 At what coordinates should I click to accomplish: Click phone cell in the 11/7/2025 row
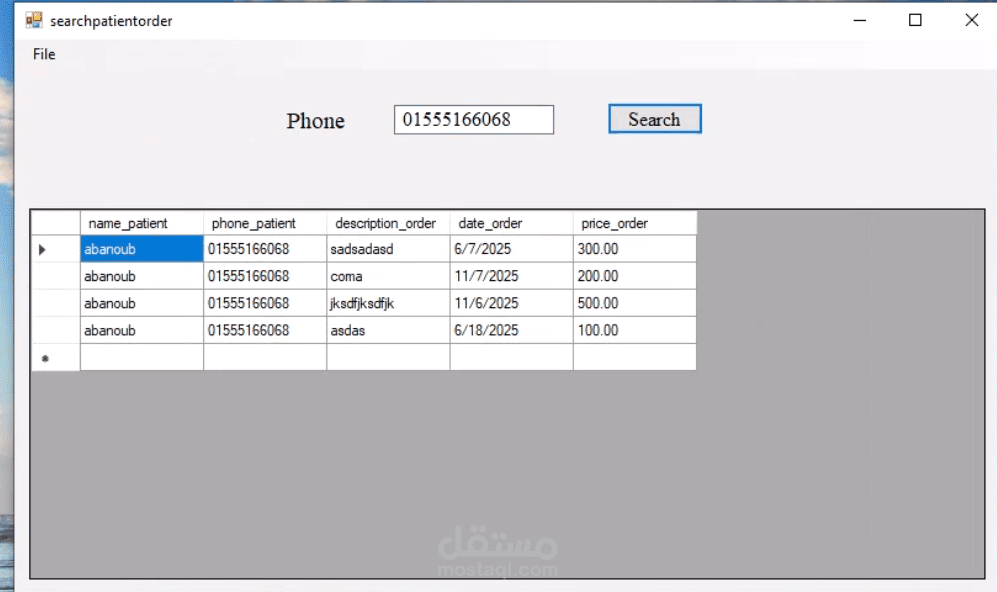[265, 276]
